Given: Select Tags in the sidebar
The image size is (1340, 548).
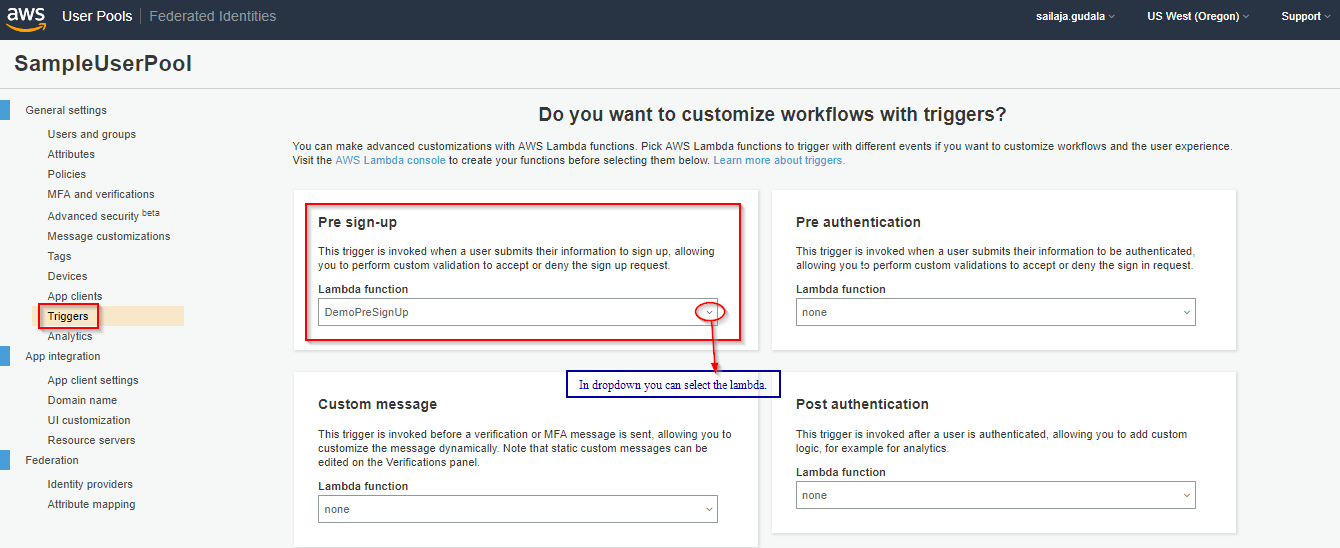Looking at the screenshot, I should (x=59, y=256).
